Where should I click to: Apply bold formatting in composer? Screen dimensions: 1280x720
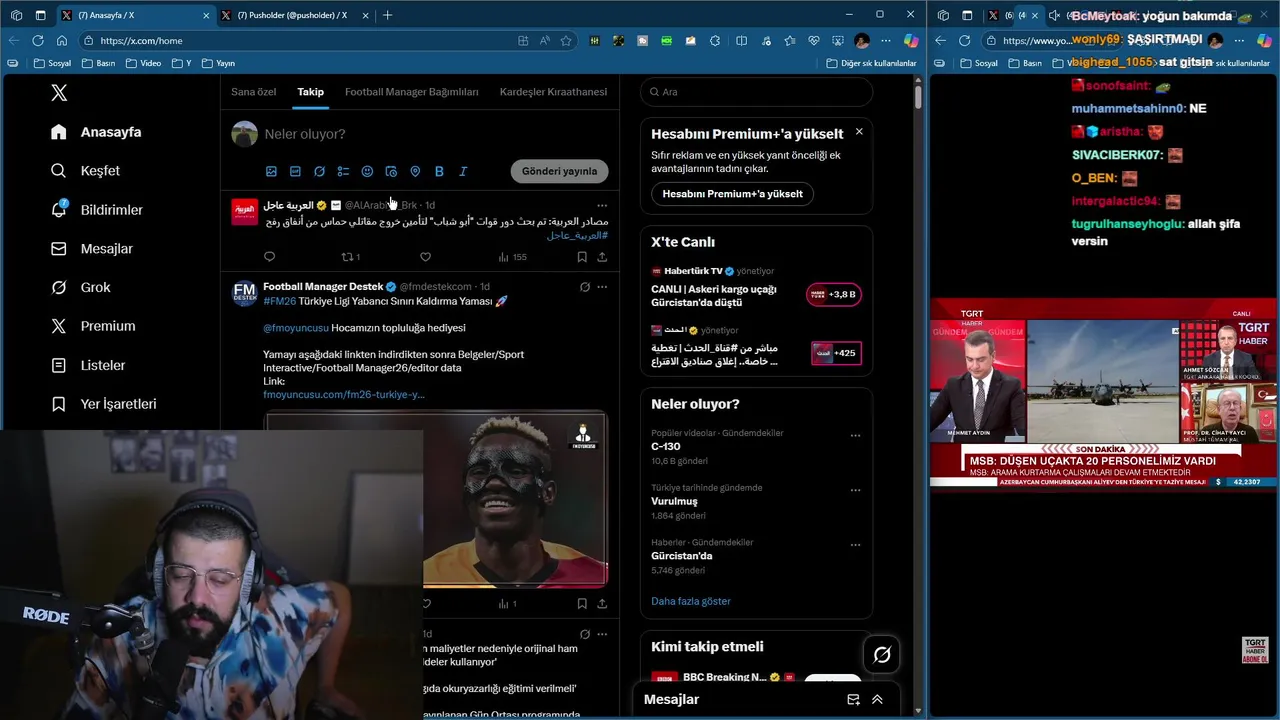439,172
